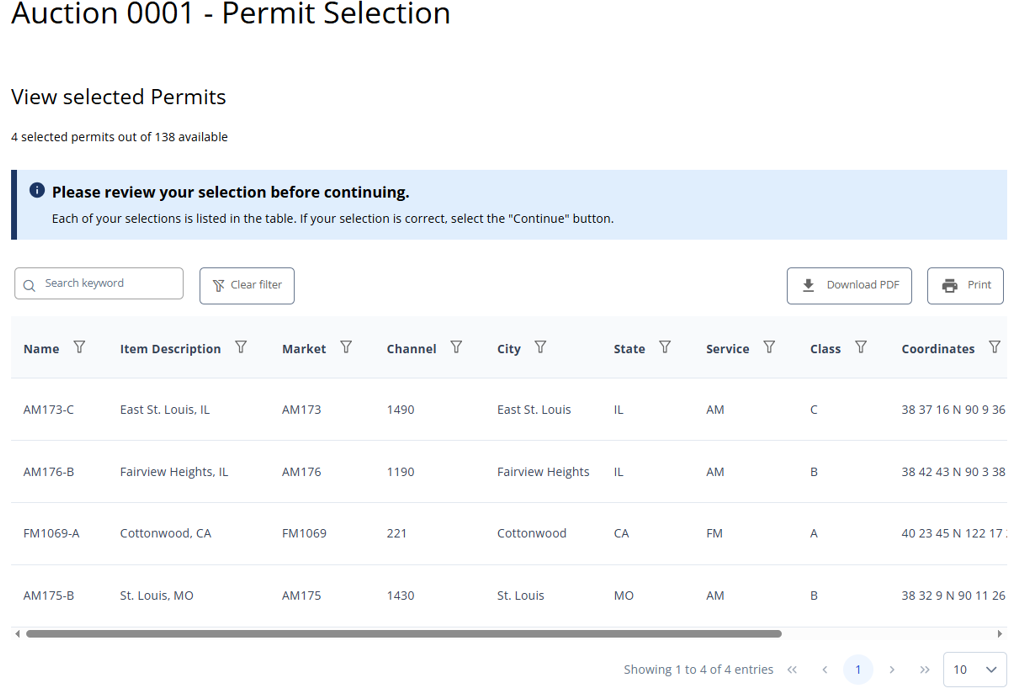1015x694 pixels.
Task: Select page 1 in pagination
Action: 858,670
